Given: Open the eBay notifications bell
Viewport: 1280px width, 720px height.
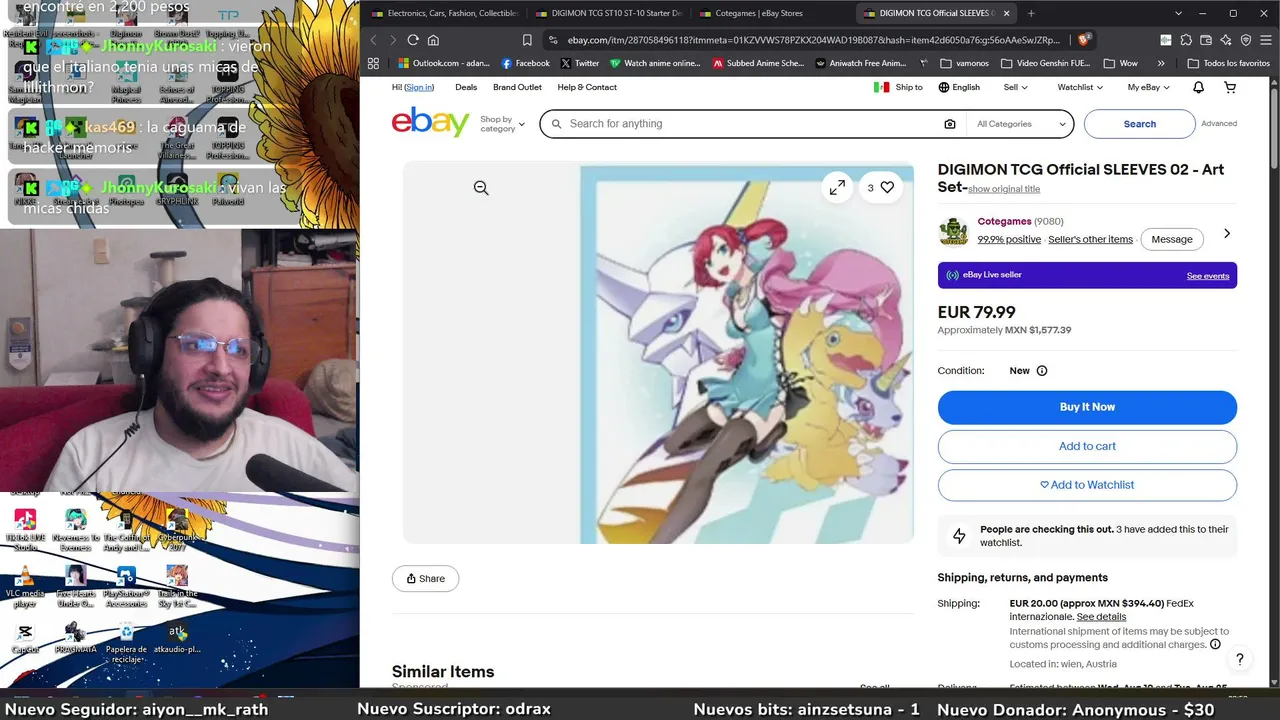Looking at the screenshot, I should (x=1198, y=88).
